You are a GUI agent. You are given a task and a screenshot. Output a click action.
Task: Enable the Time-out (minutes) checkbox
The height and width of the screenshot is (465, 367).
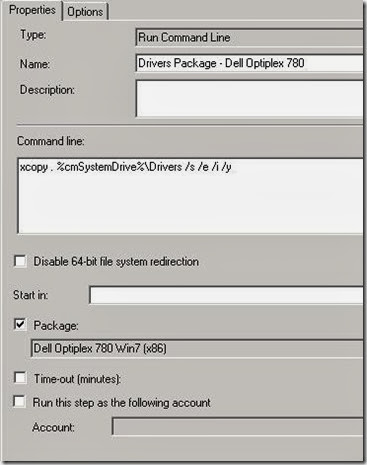pos(20,378)
